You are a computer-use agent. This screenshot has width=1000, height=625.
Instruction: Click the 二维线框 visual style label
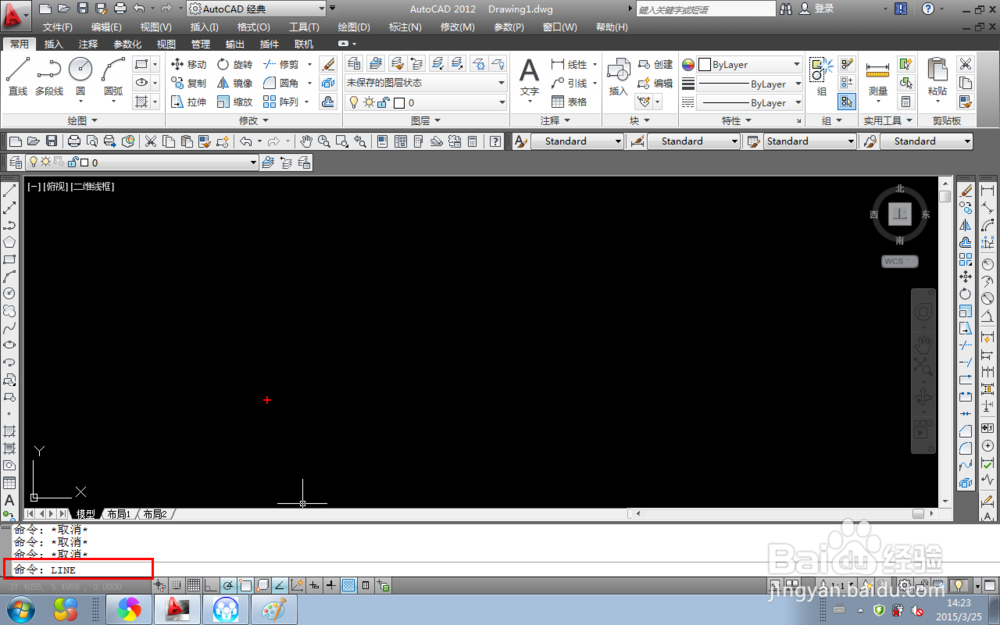[92, 186]
